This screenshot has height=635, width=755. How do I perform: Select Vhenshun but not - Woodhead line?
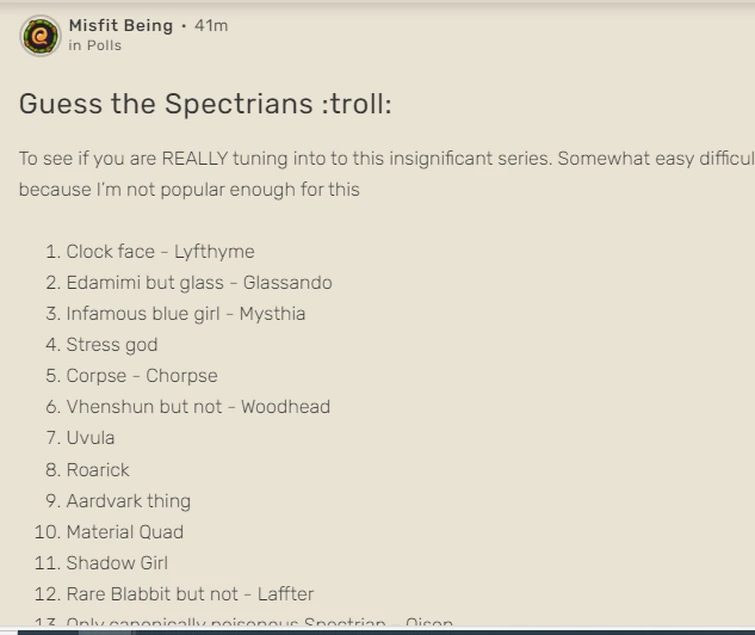point(198,406)
